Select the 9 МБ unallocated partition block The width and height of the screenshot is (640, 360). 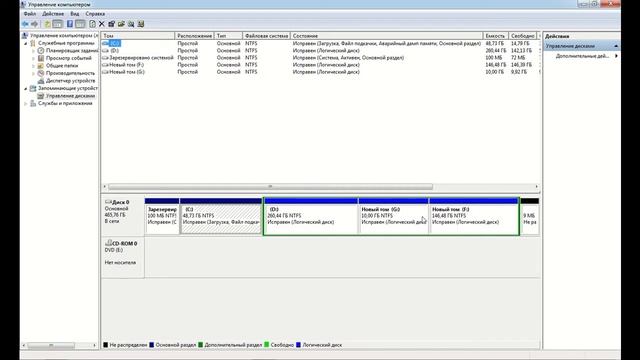[530, 216]
